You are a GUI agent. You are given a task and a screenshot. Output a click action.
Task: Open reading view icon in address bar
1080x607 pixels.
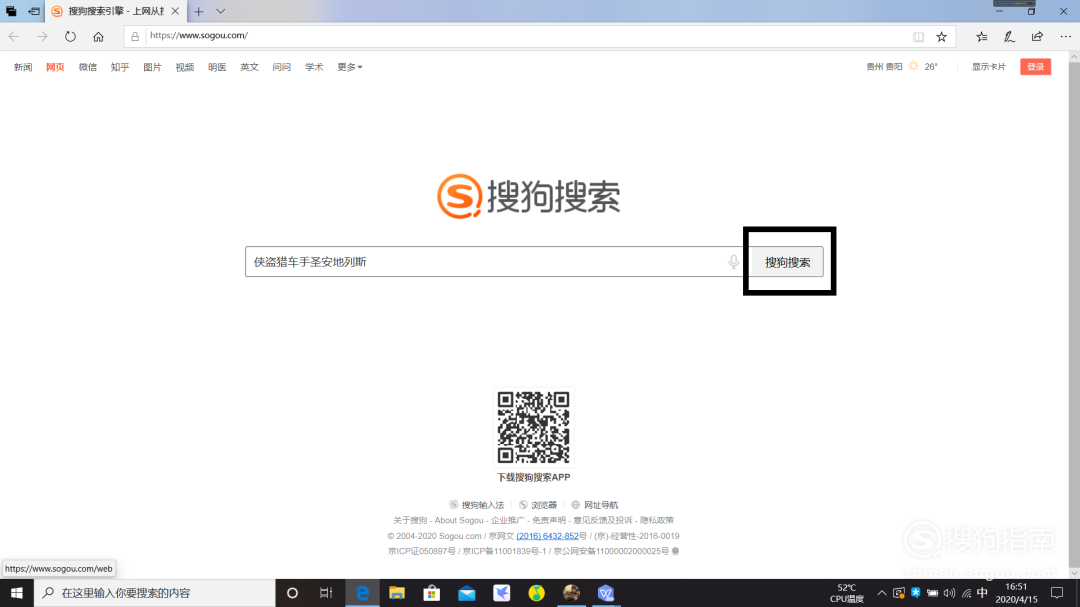(918, 37)
